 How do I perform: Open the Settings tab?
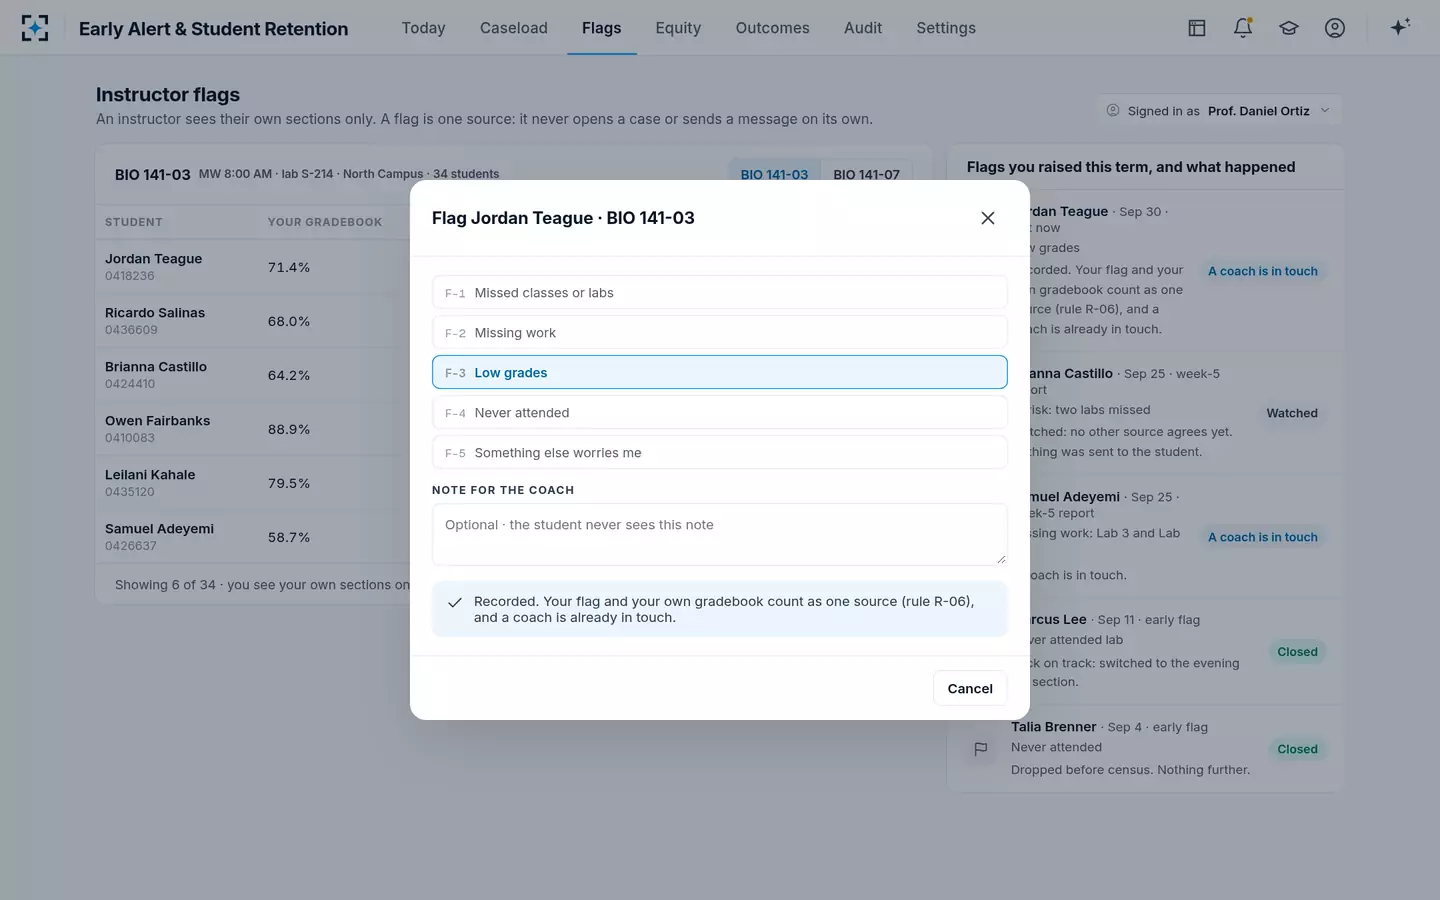pyautogui.click(x=946, y=28)
